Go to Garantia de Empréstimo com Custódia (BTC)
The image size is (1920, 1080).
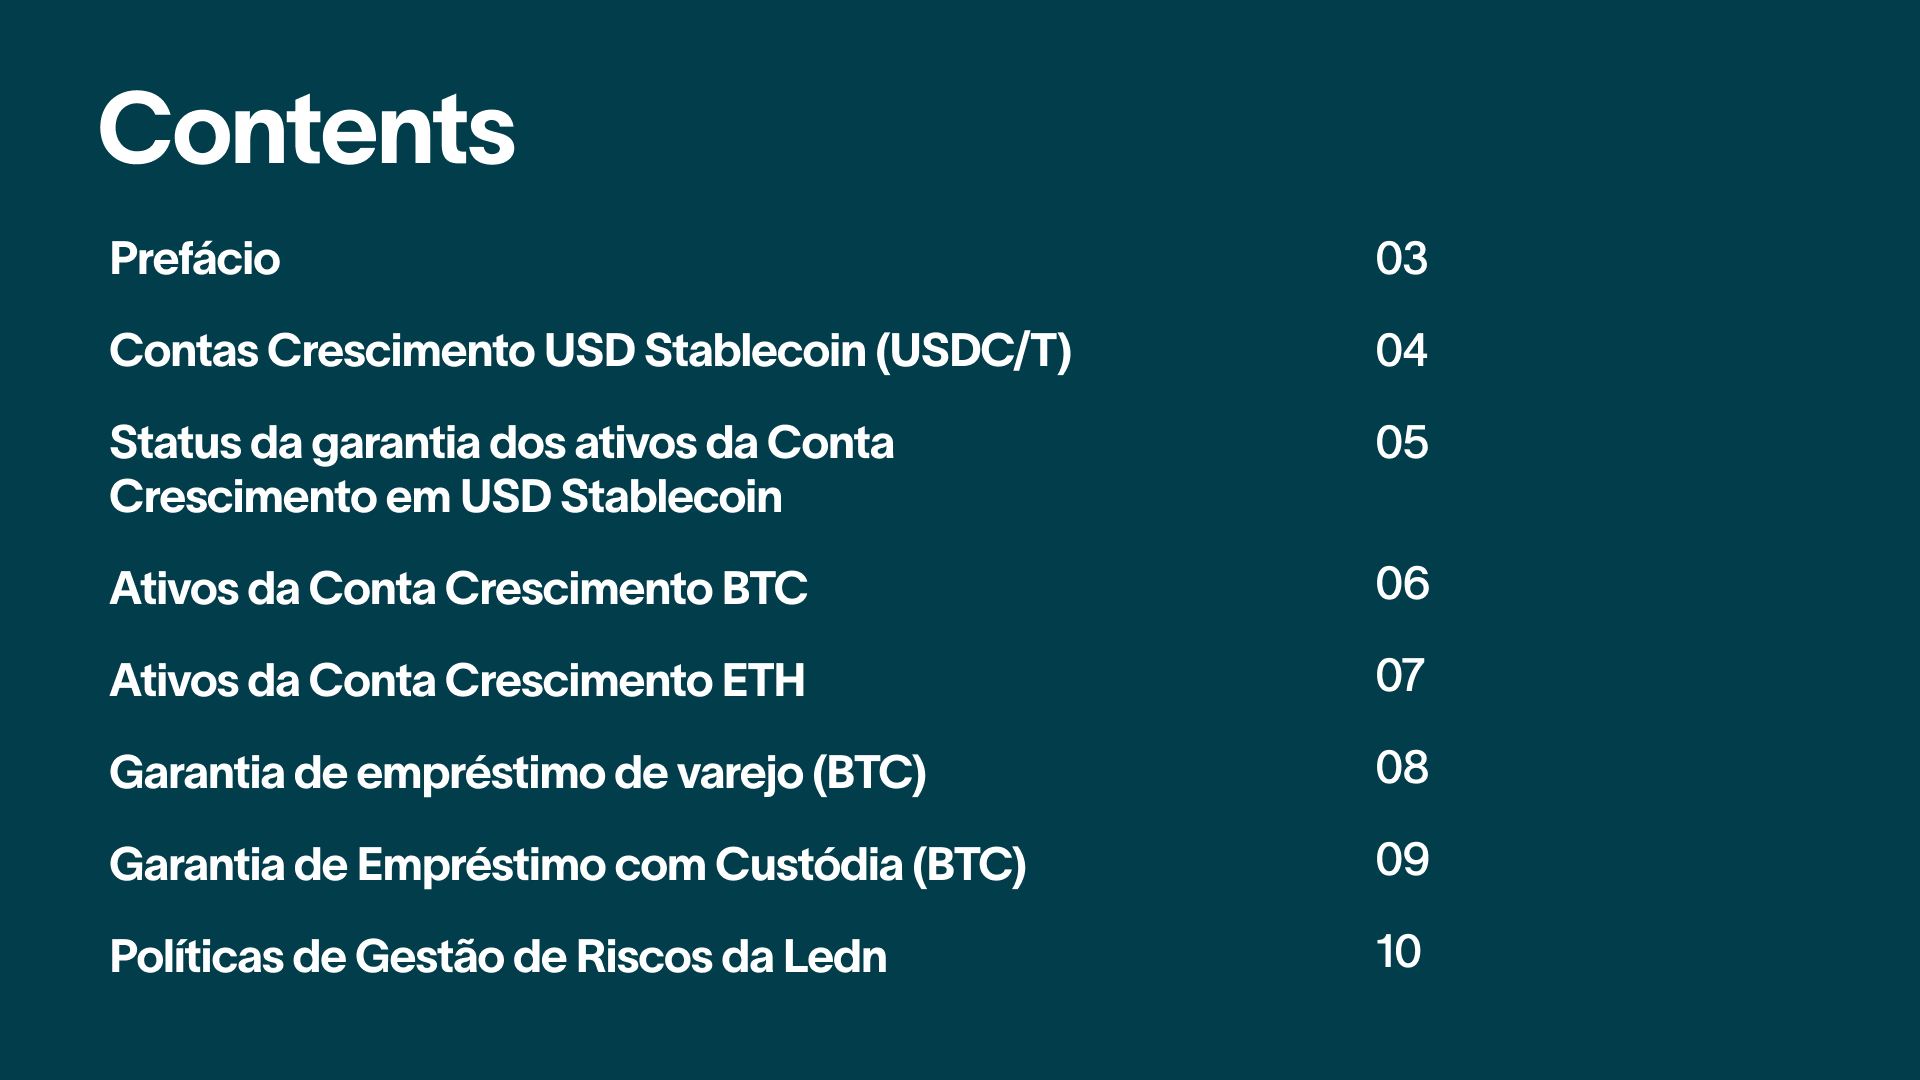pyautogui.click(x=568, y=866)
